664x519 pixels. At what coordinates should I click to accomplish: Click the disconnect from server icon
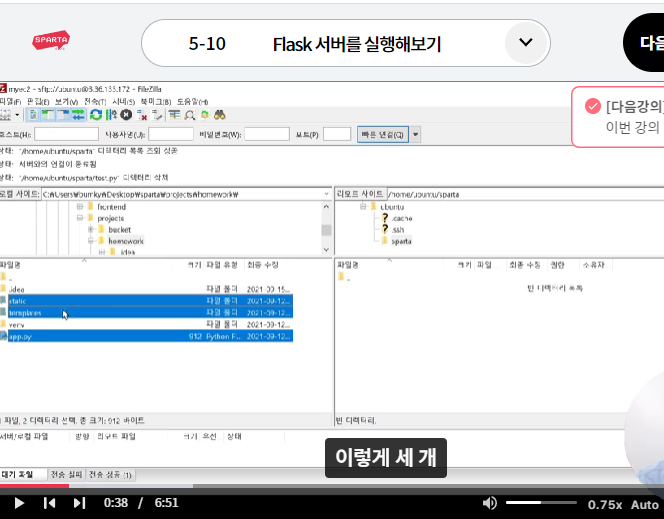pyautogui.click(x=141, y=115)
